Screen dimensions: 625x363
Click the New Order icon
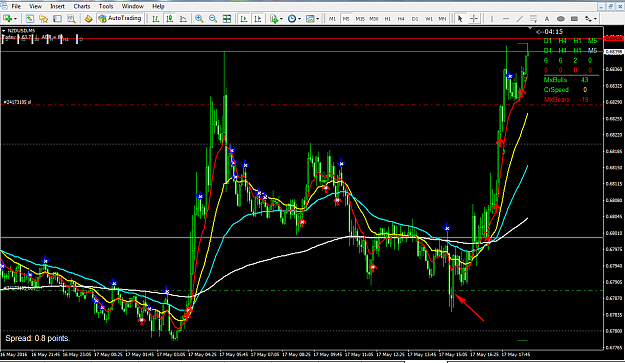[88, 19]
